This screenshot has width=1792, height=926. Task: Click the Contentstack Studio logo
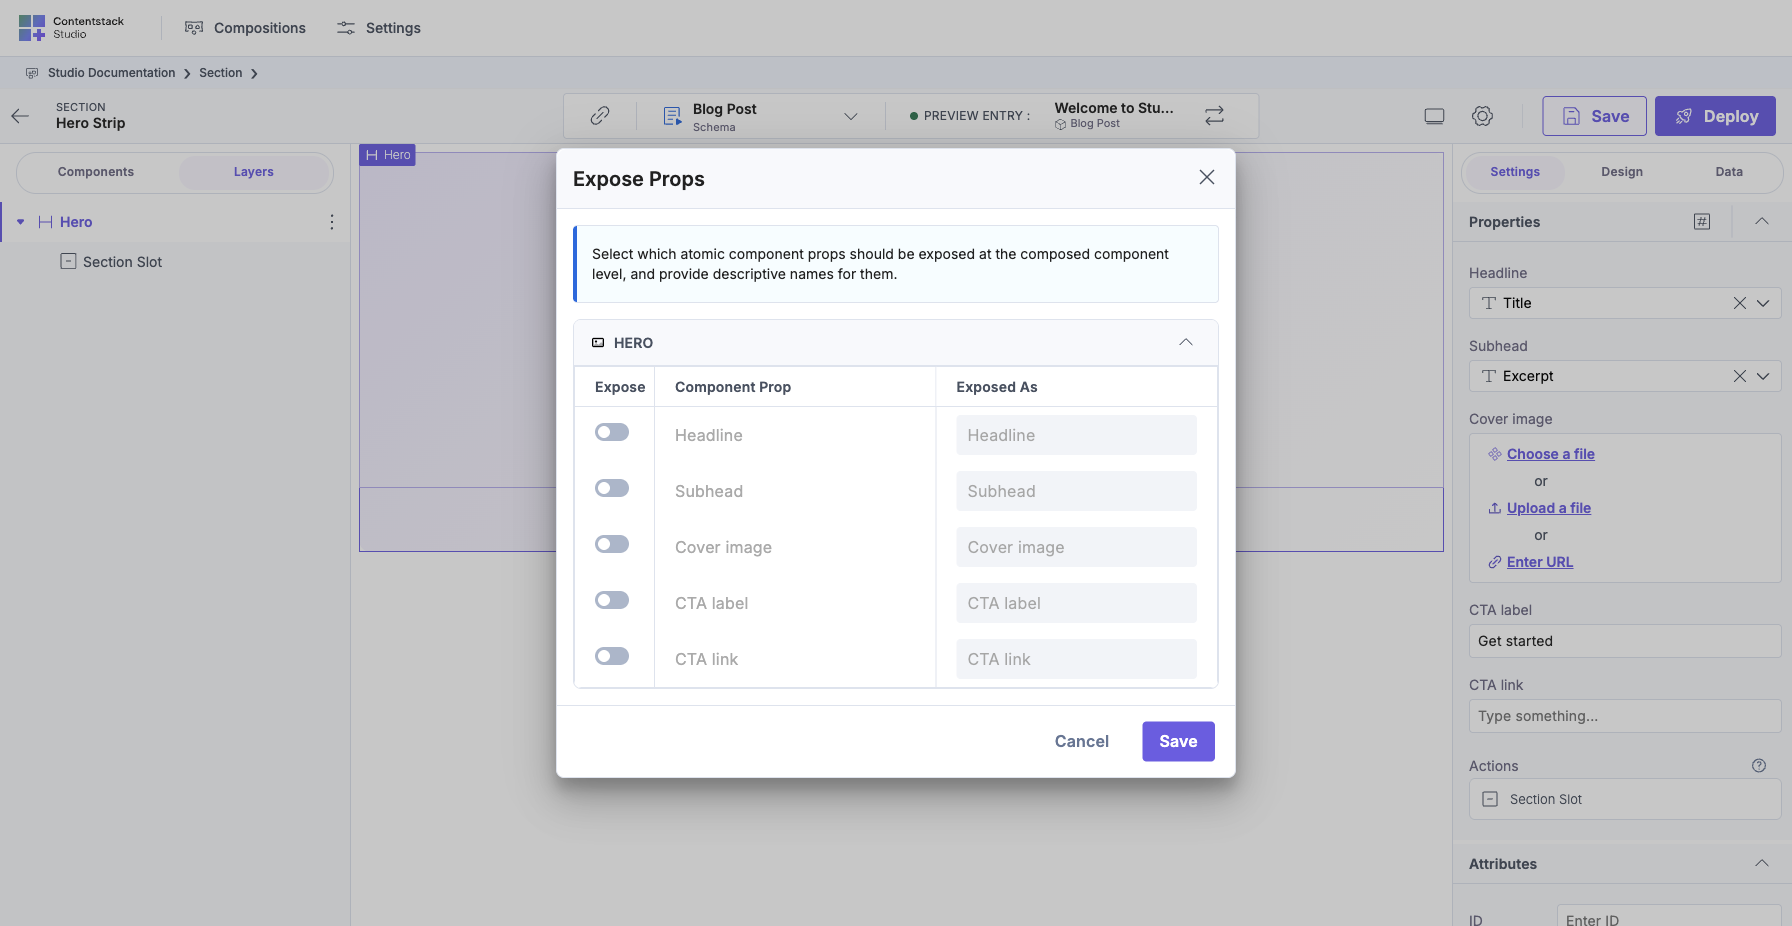click(x=71, y=28)
